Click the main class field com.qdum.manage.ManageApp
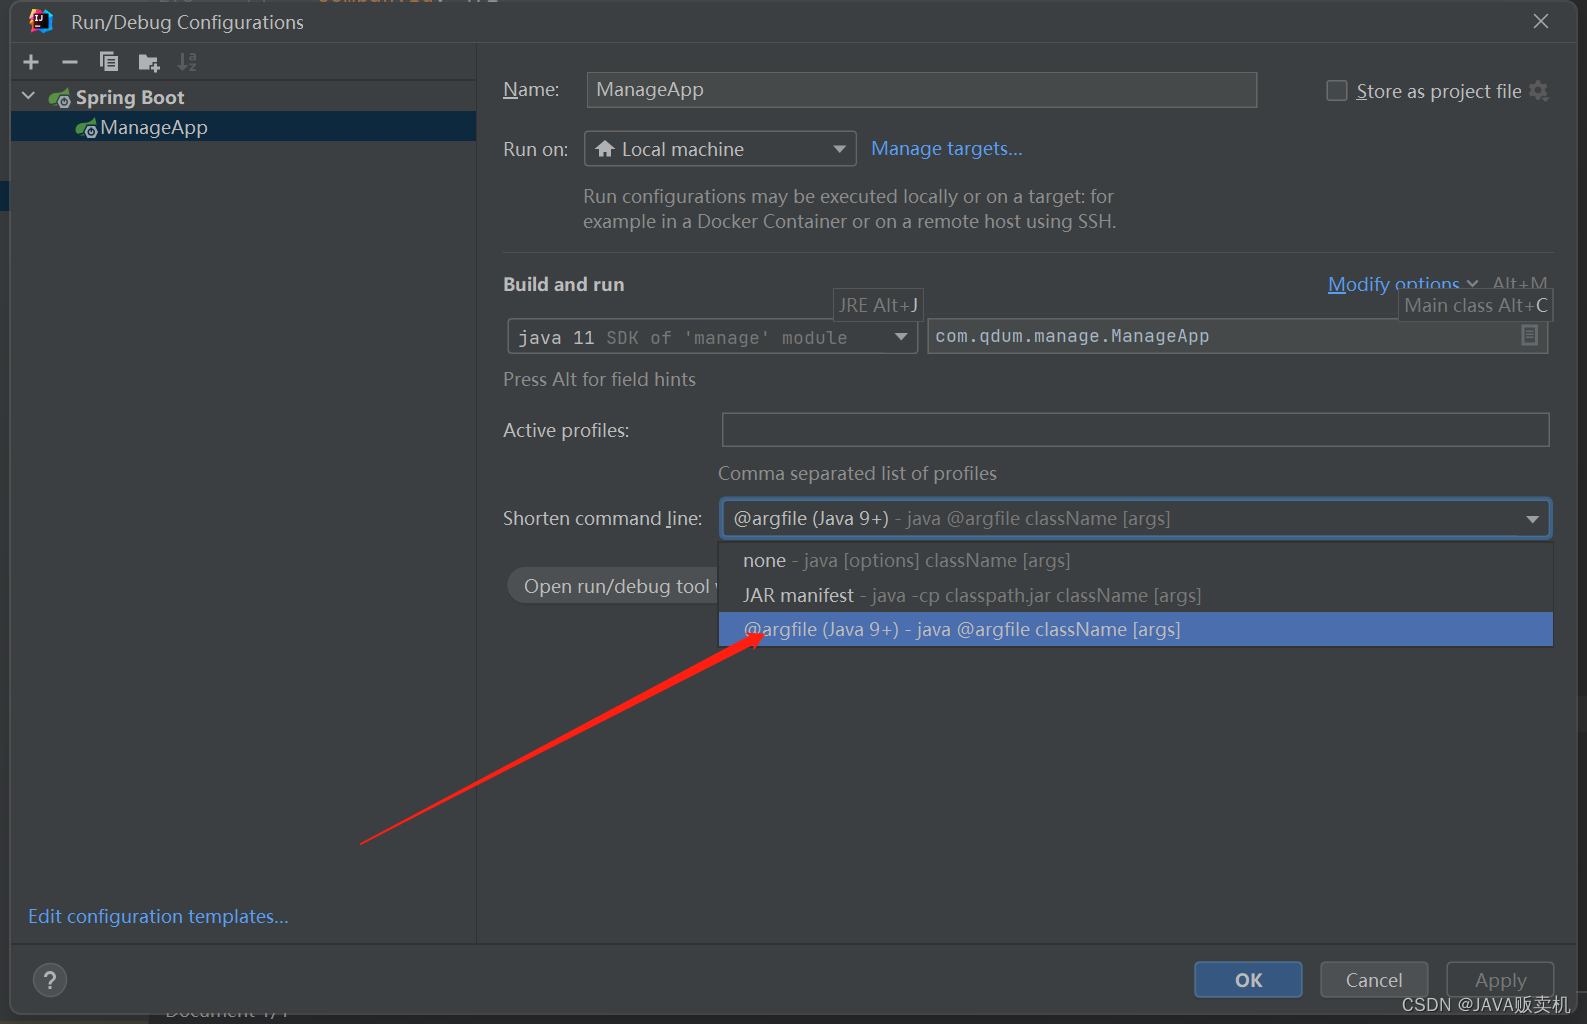 pos(1237,336)
